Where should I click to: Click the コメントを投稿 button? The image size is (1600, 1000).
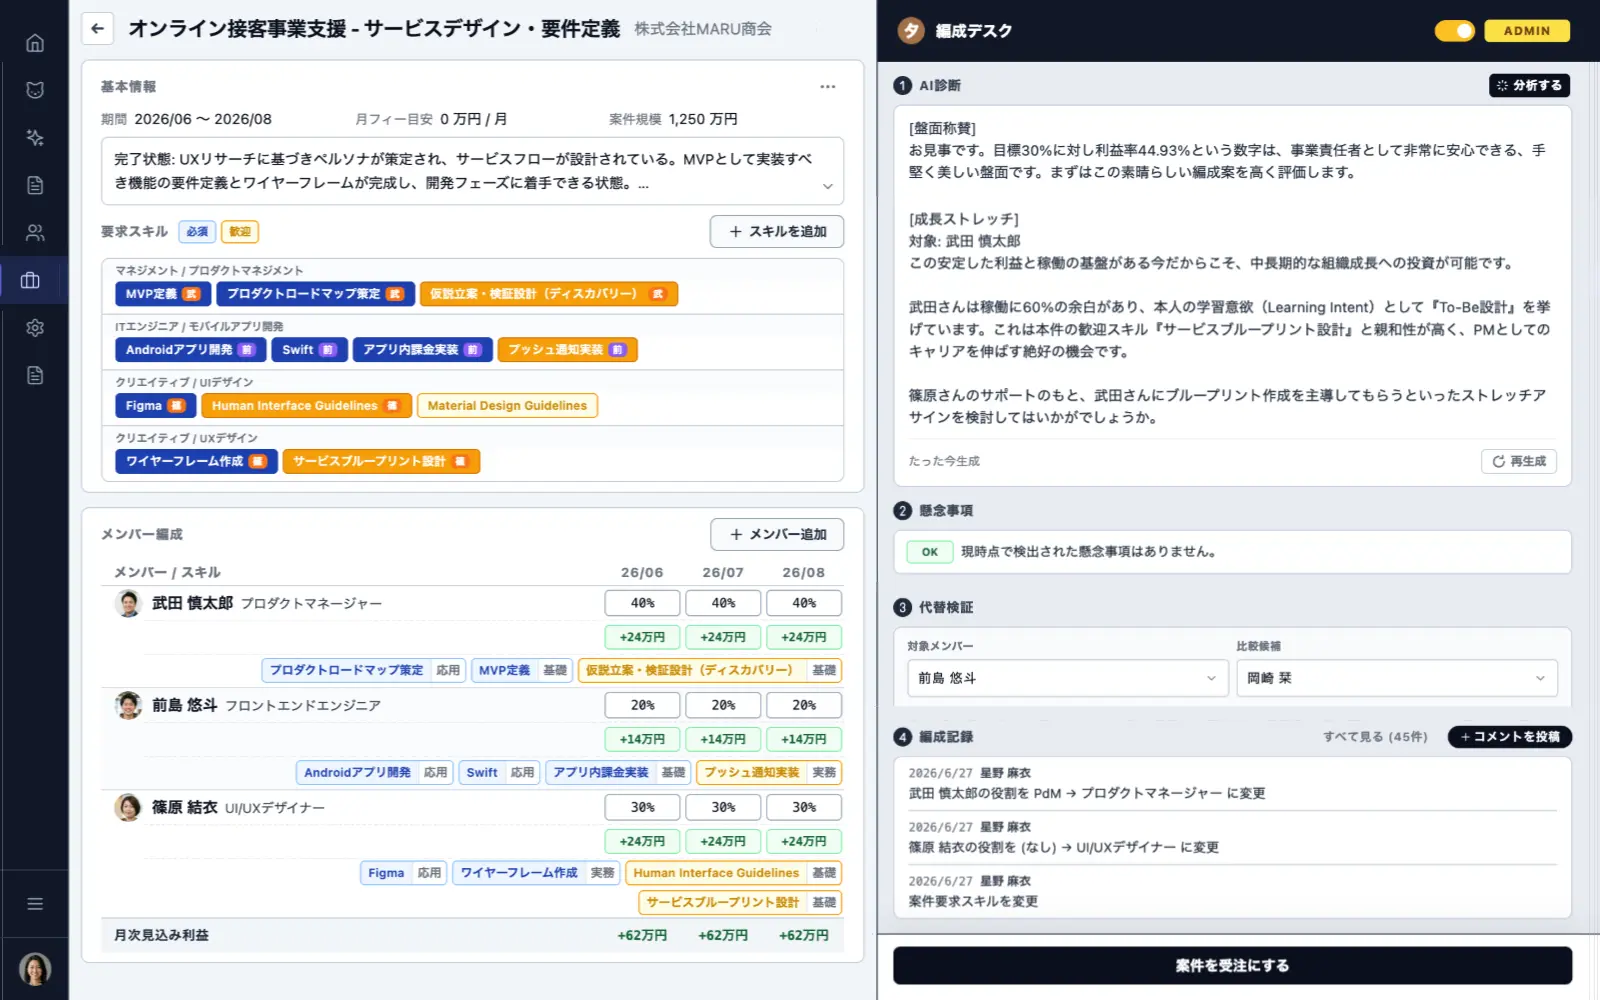[x=1510, y=737]
